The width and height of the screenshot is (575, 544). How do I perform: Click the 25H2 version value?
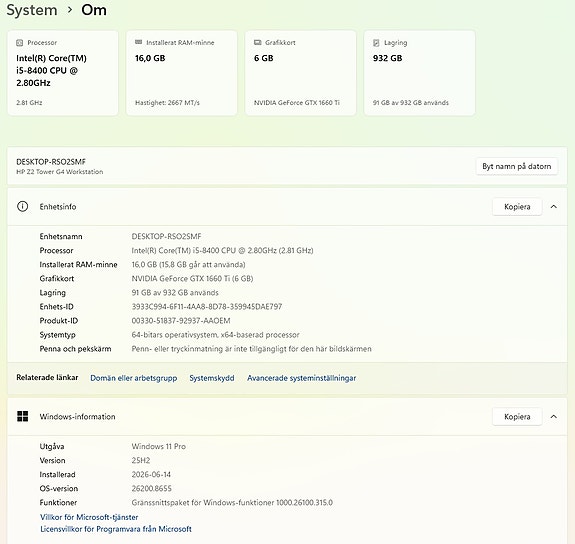click(x=141, y=460)
